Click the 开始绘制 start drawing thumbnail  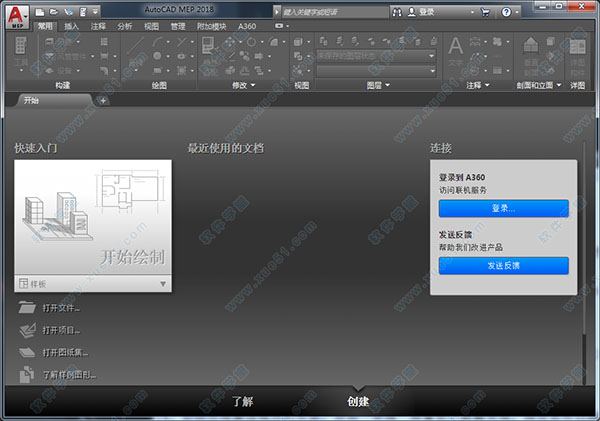(x=93, y=217)
